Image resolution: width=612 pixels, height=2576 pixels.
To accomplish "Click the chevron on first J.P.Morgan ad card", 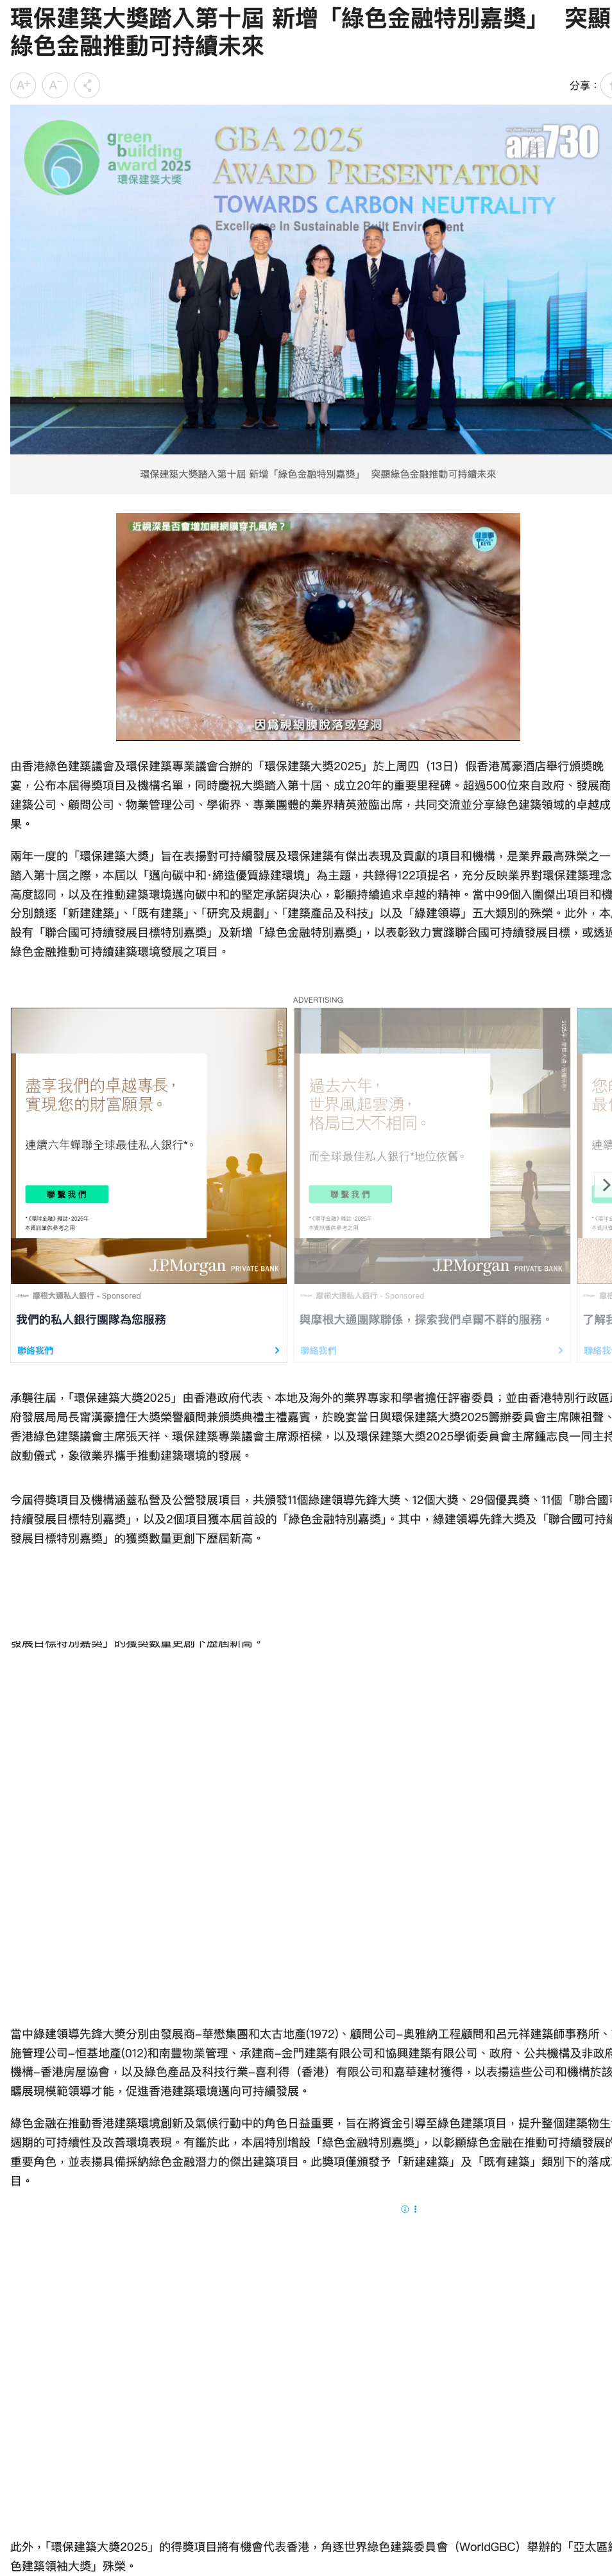I will [277, 1350].
